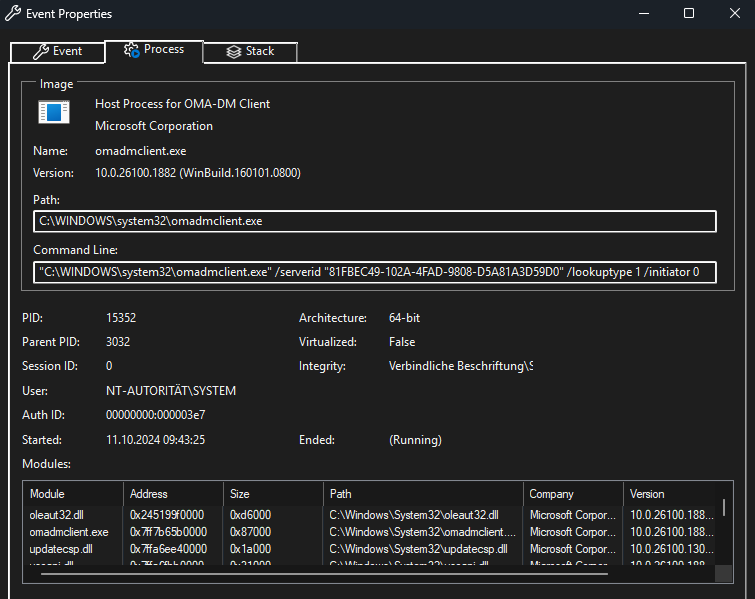Sort modules by Module column header
Image resolution: width=755 pixels, height=599 pixels.
73,494
